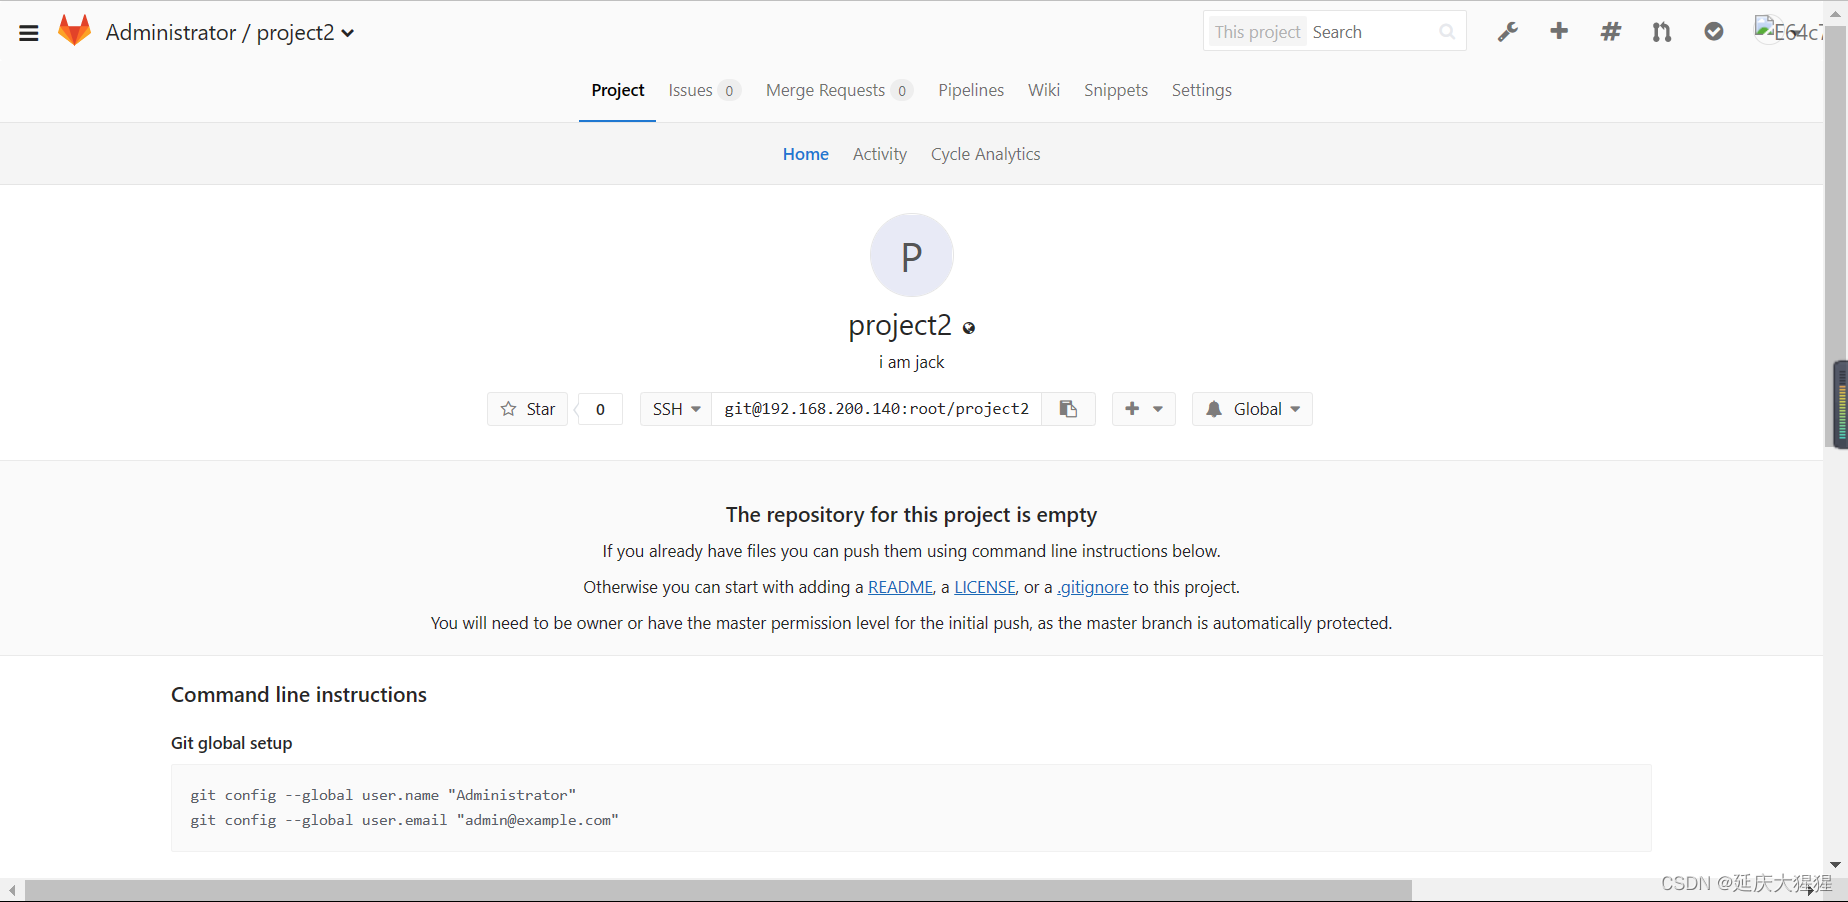1848x902 pixels.
Task: Click the 'i am jack' description
Action: click(x=911, y=362)
